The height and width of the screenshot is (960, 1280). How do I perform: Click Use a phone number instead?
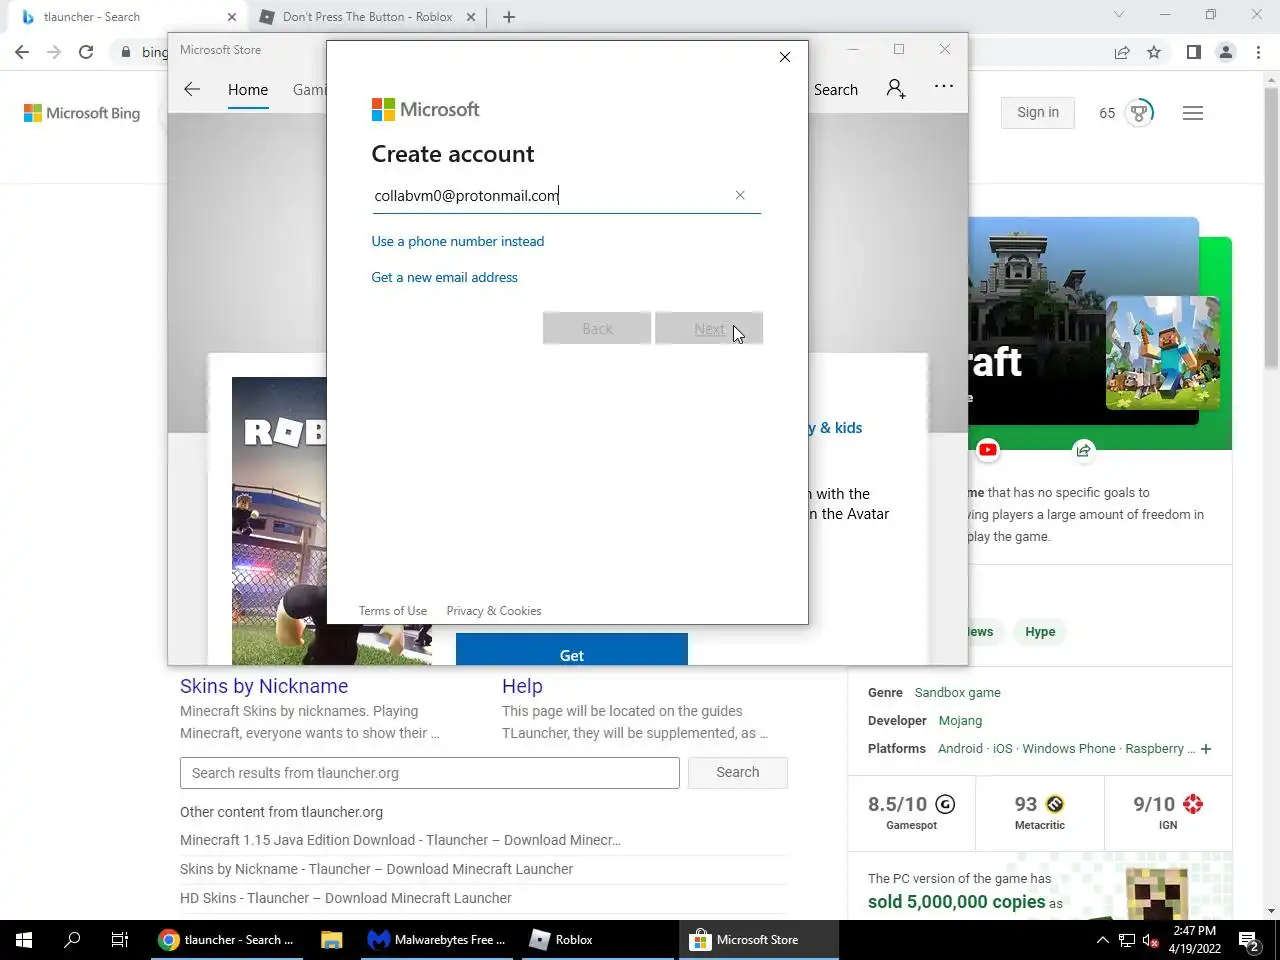coord(458,241)
